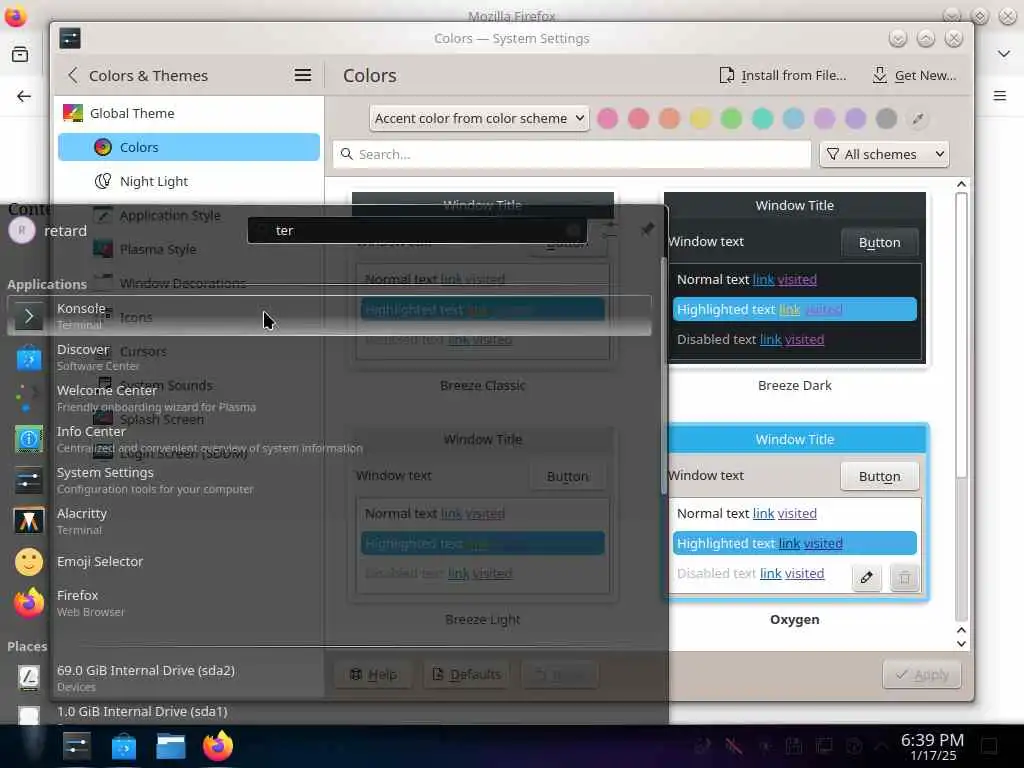Image resolution: width=1024 pixels, height=768 pixels.
Task: Open Emoji Selector from results
Action: 329,562
